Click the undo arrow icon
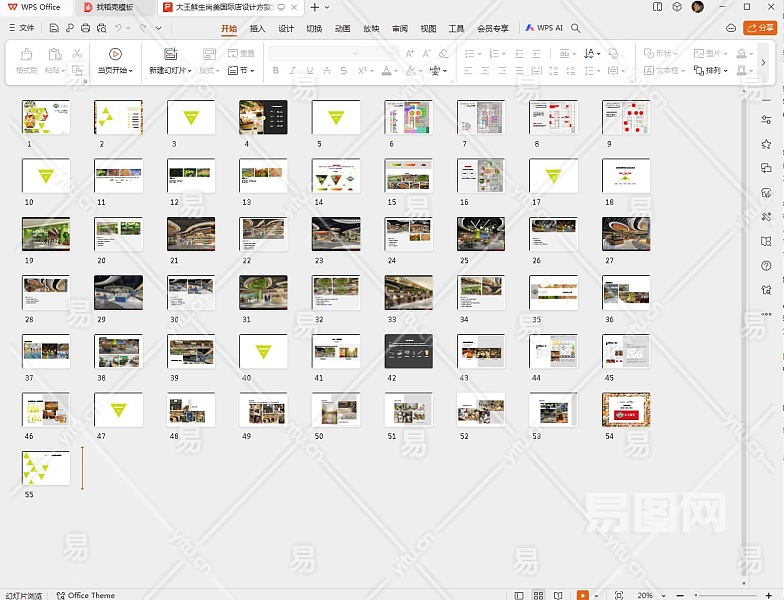 coord(117,28)
